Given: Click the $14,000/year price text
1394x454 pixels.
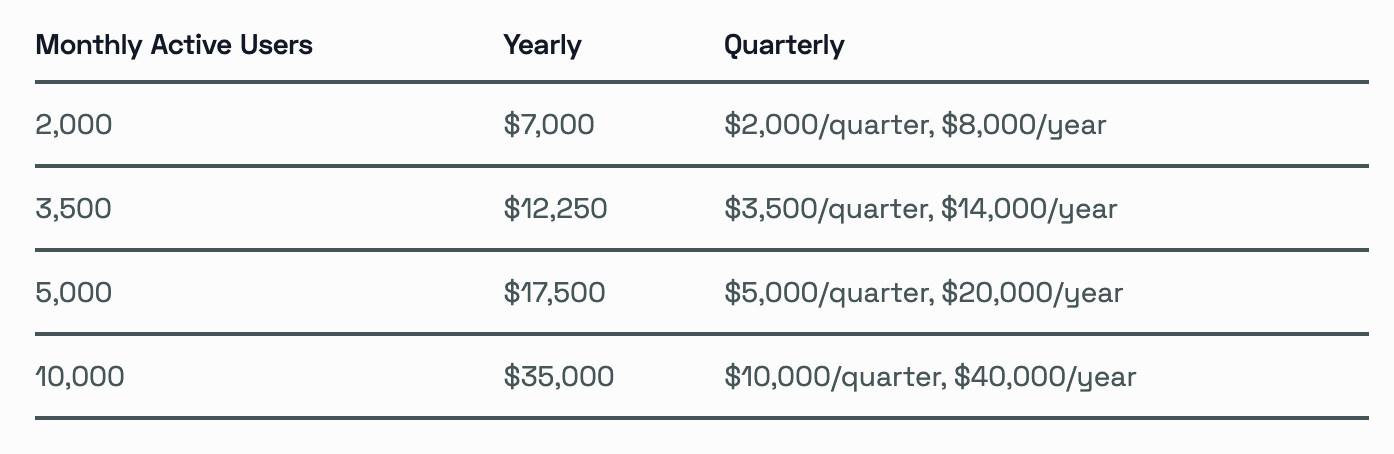Looking at the screenshot, I should (1029, 210).
